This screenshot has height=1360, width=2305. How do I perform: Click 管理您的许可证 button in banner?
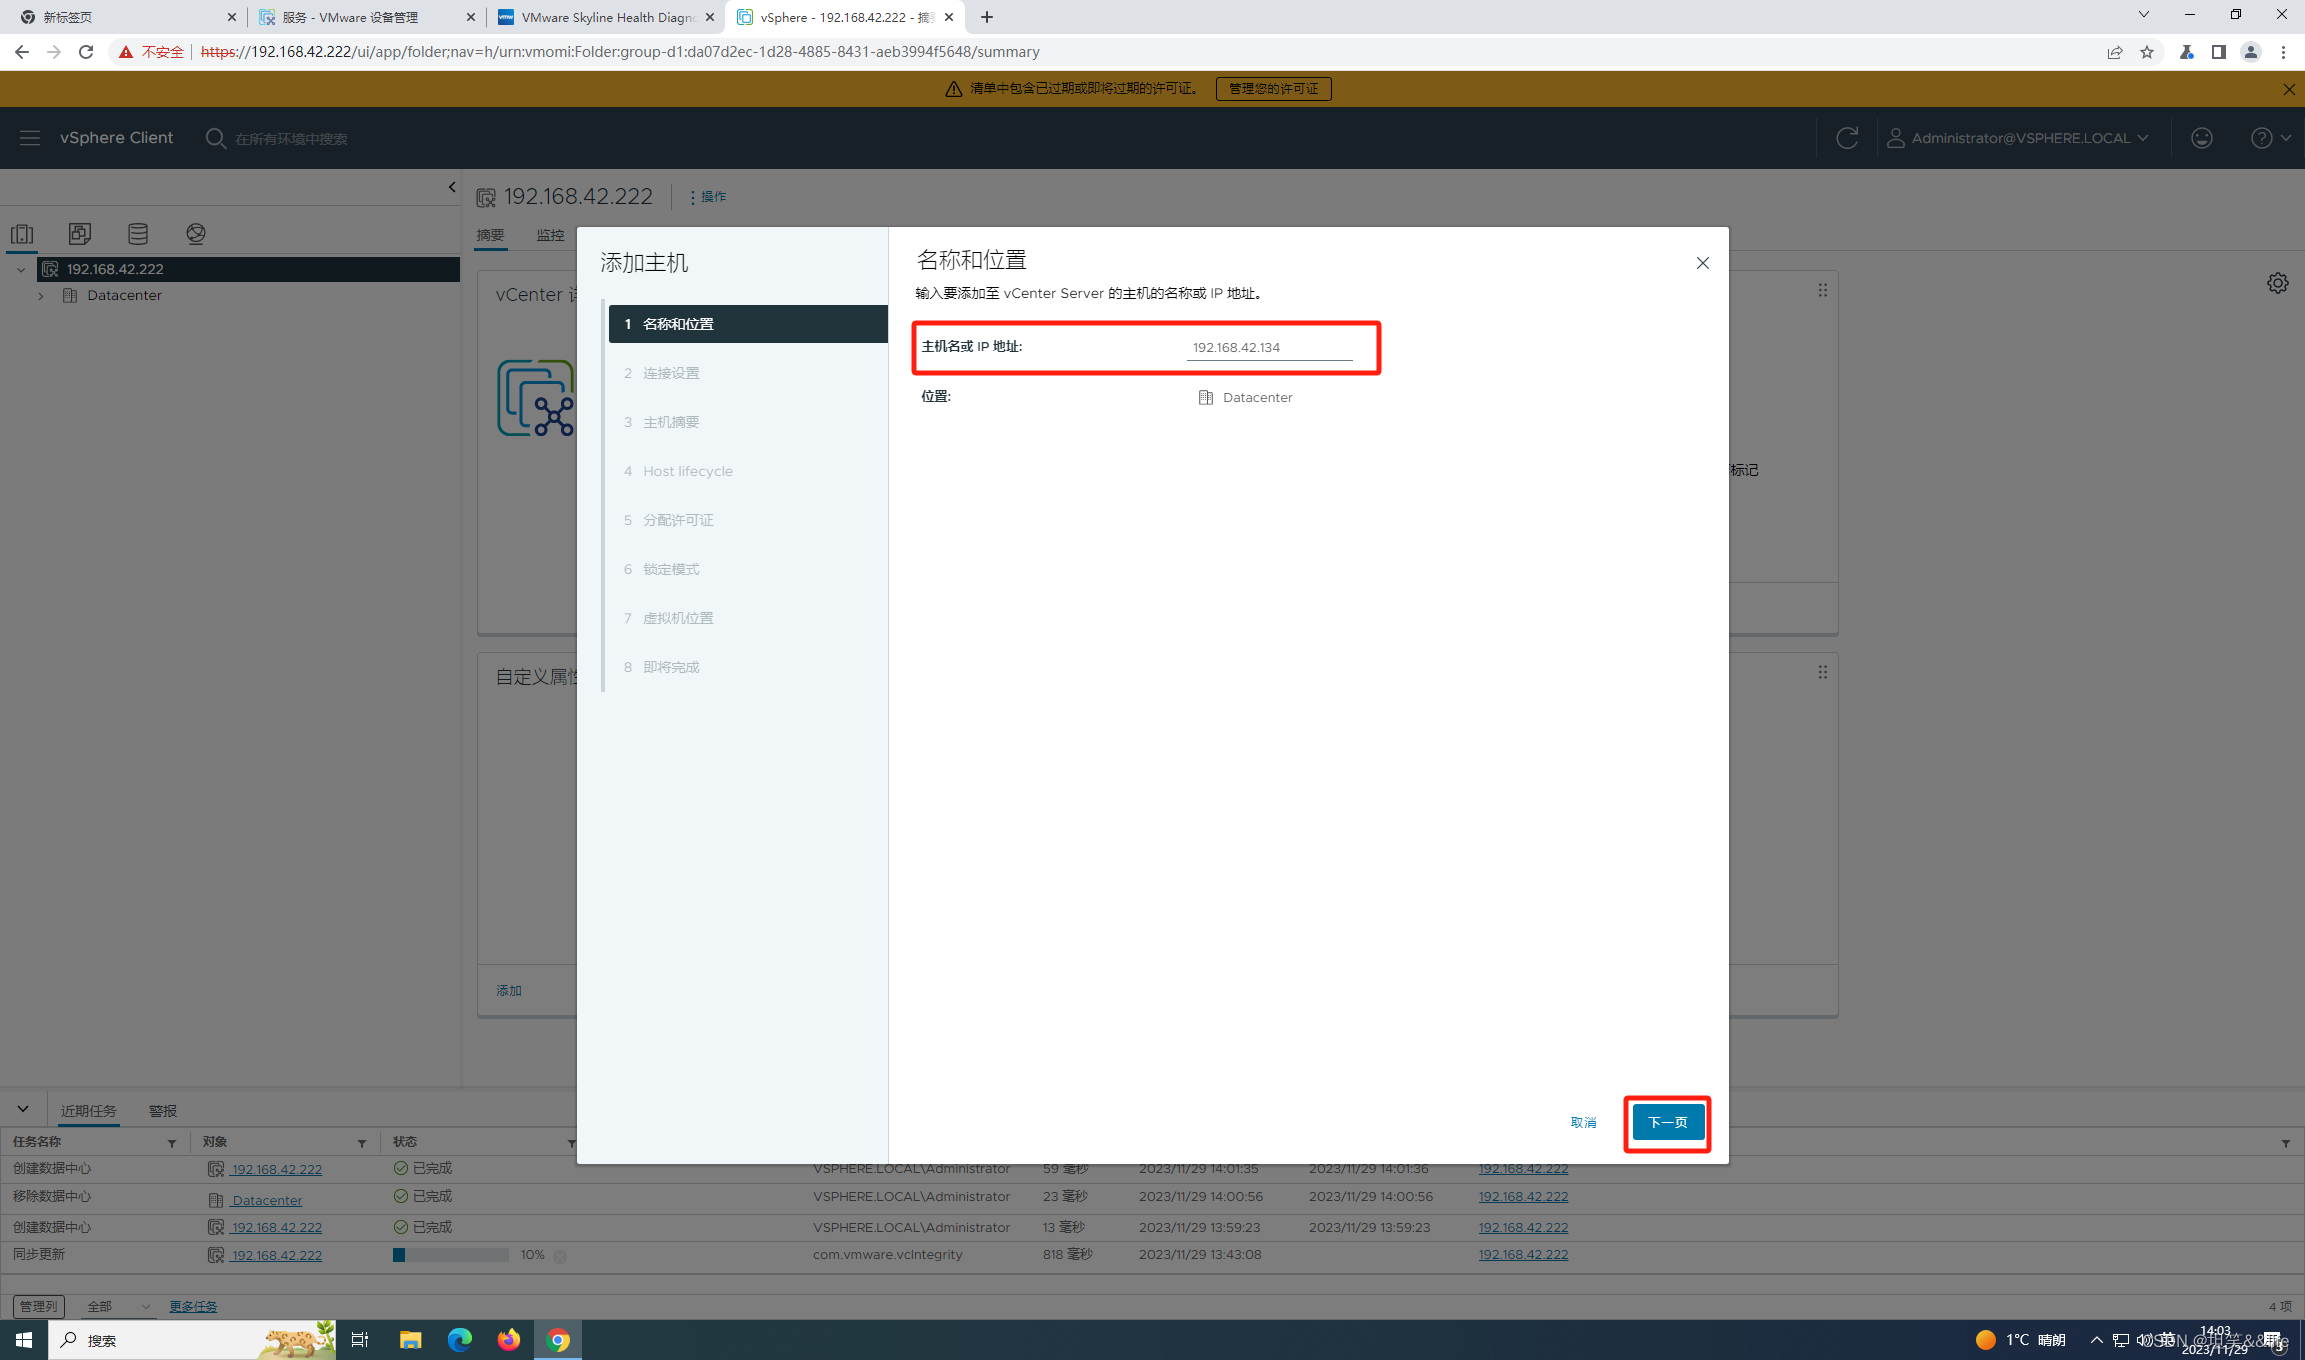point(1273,89)
